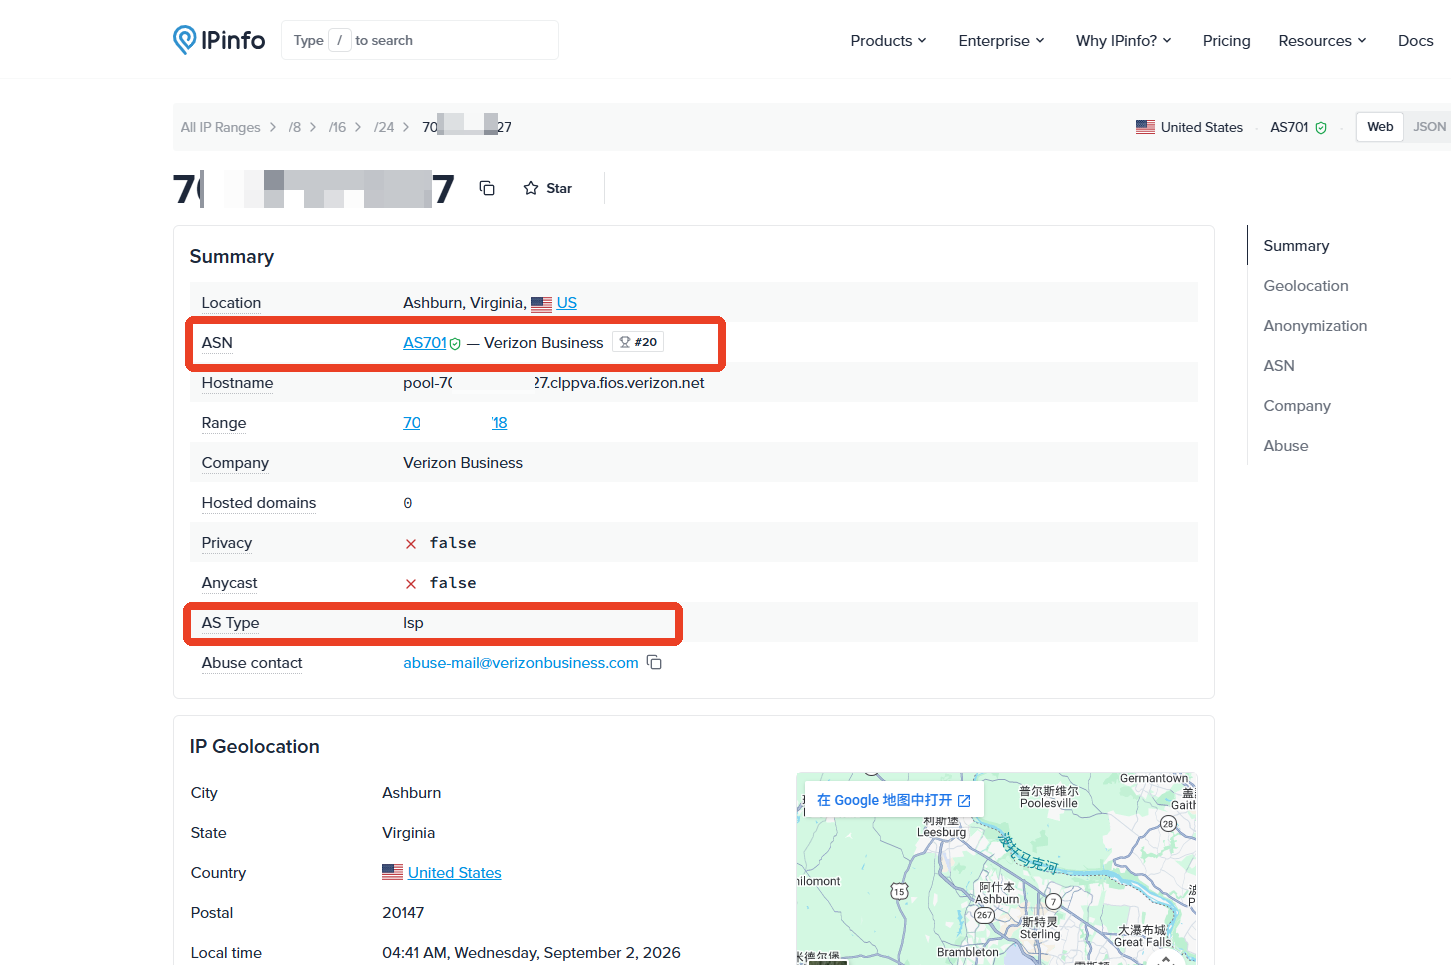Jump to Geolocation section in sidebar
1451x965 pixels.
(x=1305, y=286)
